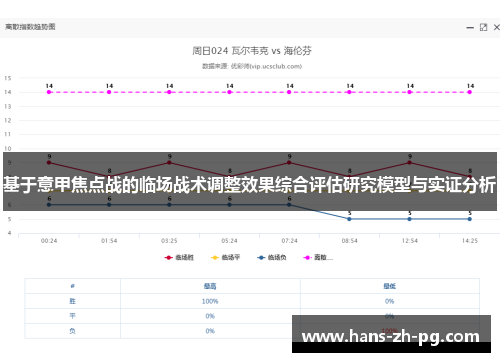
Task: Click the 平 row label in table
Action: (x=72, y=316)
